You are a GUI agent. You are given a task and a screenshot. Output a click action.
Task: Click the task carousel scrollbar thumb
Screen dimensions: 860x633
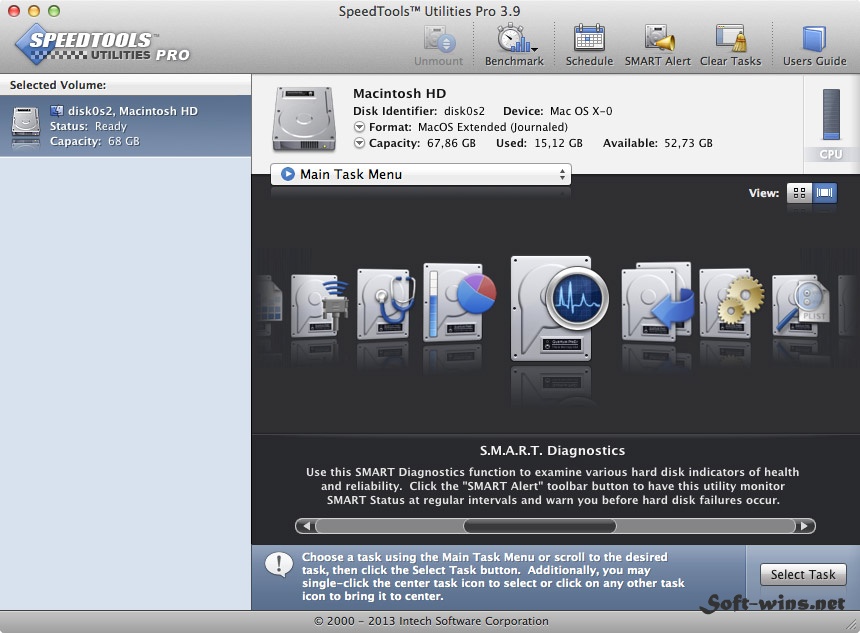point(540,526)
